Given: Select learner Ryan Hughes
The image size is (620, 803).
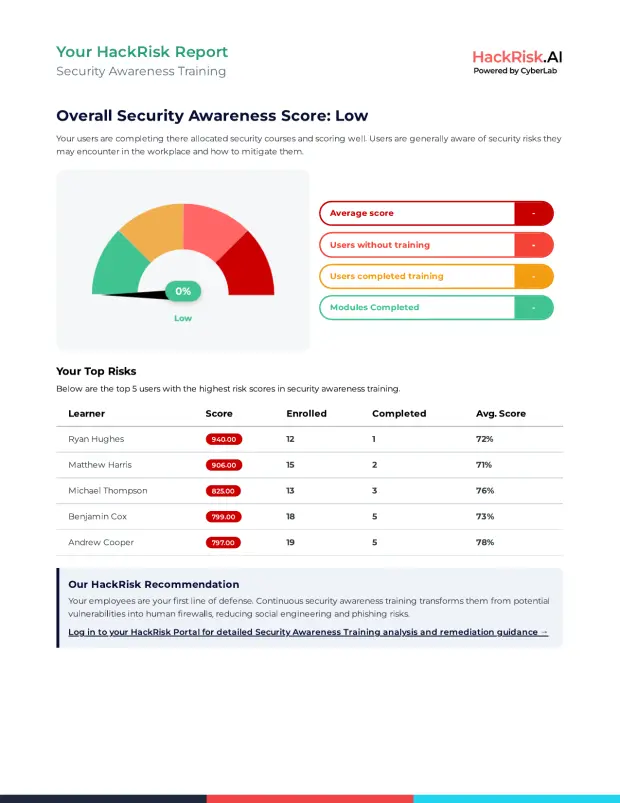Looking at the screenshot, I should [x=96, y=439].
